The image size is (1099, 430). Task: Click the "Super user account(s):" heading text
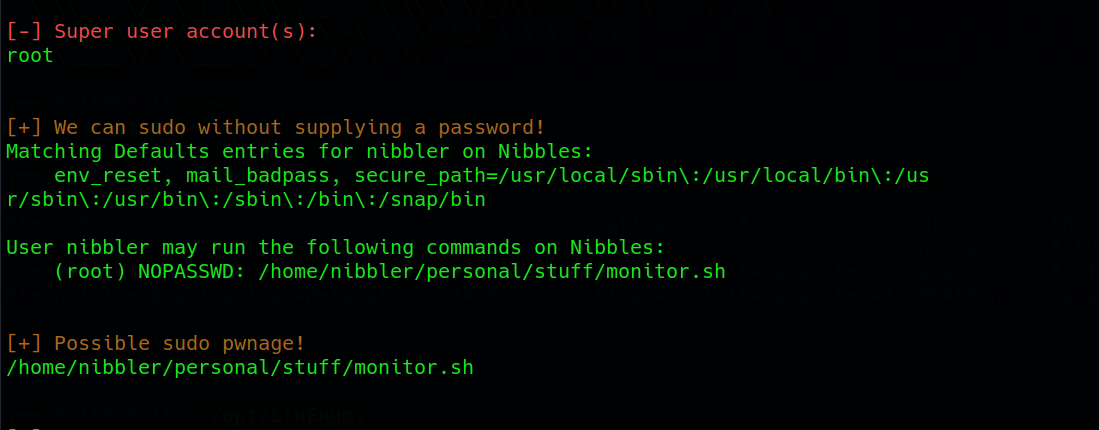tap(185, 32)
